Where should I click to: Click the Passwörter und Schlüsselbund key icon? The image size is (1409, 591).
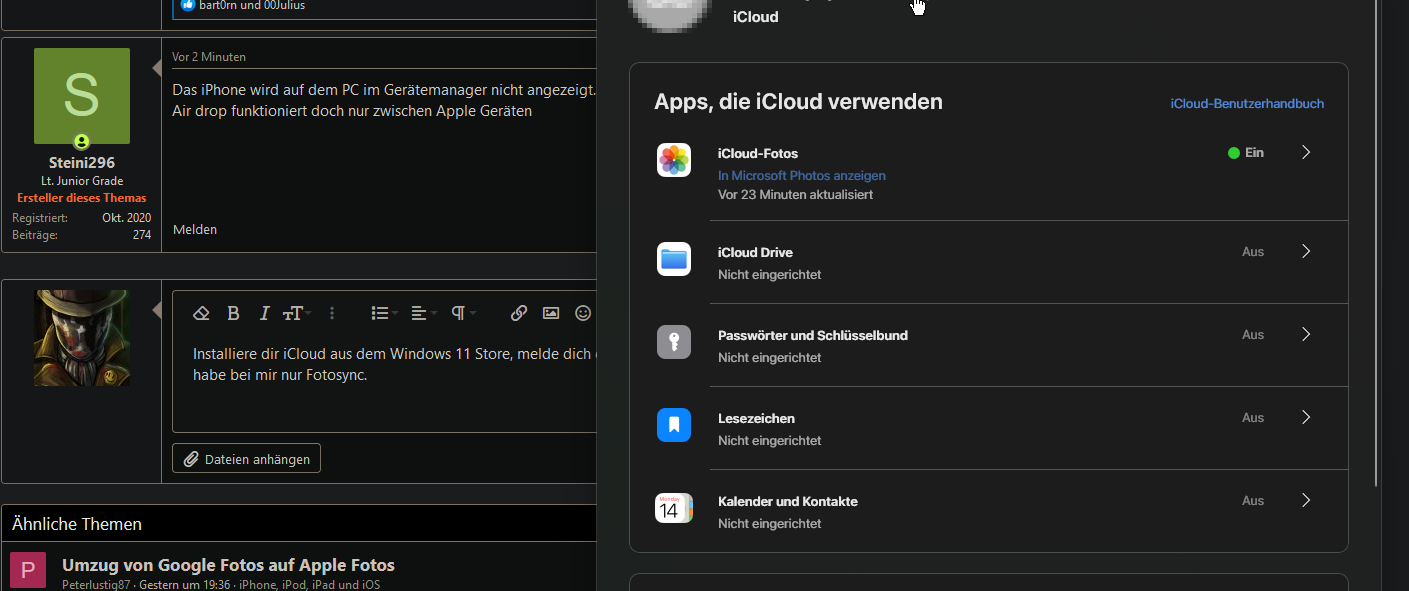pyautogui.click(x=674, y=342)
